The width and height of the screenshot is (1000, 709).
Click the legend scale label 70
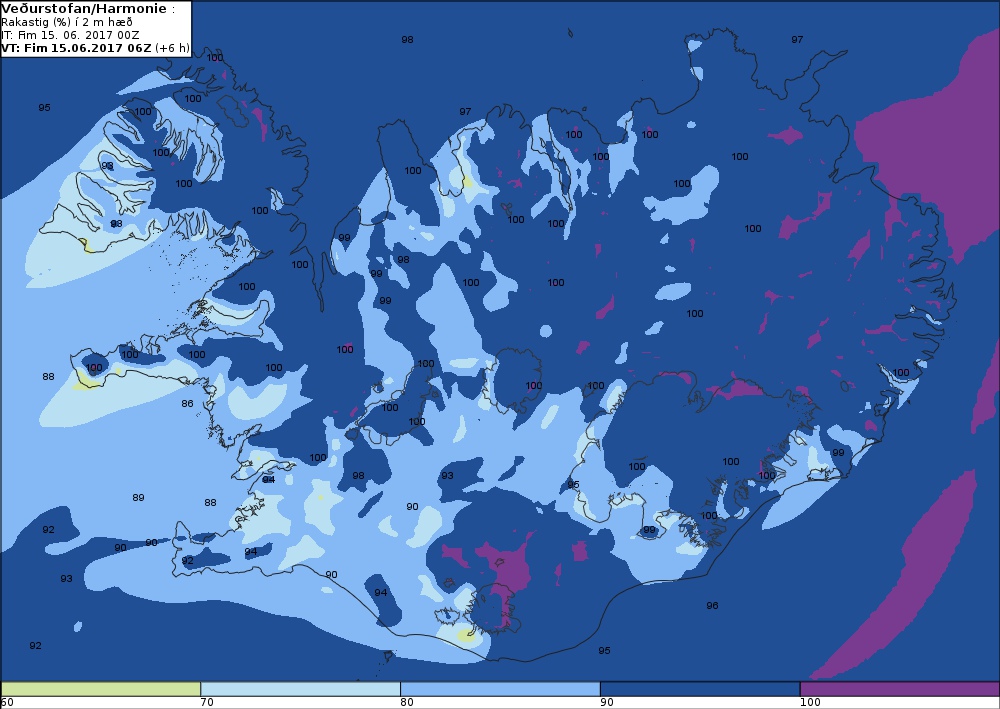(207, 702)
